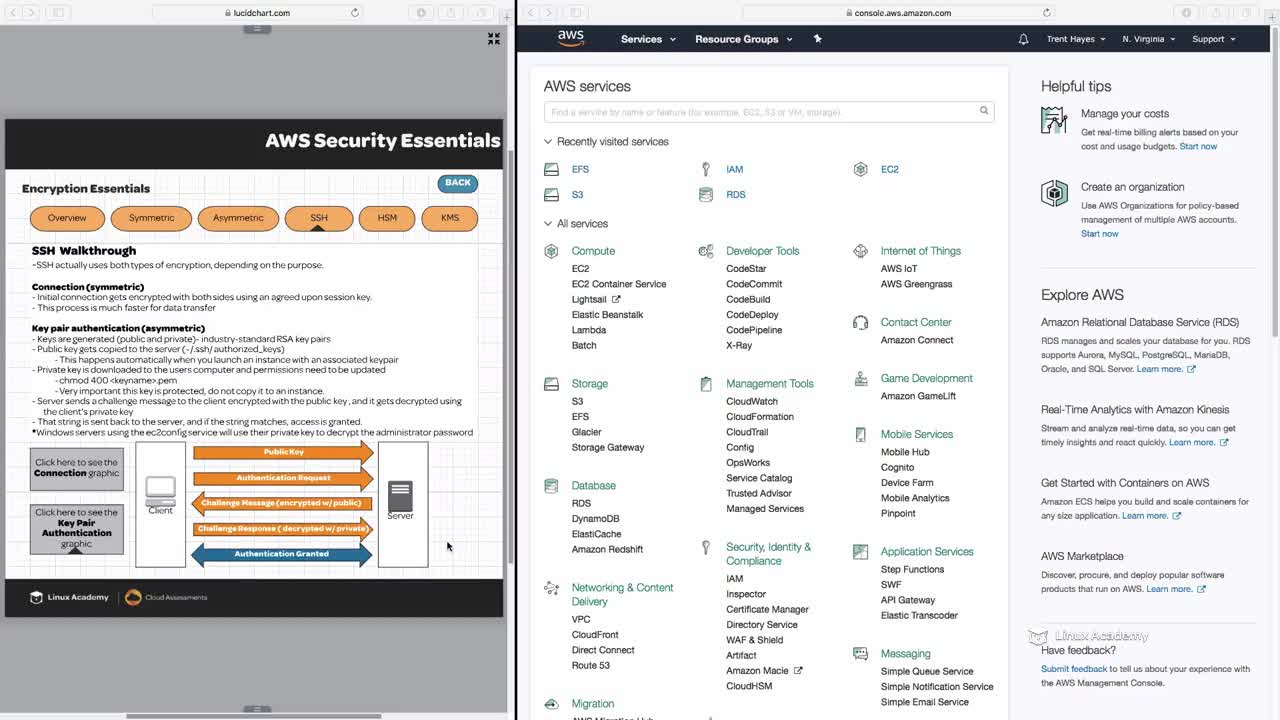The image size is (1280, 720).
Task: Open the HSM tab
Action: [x=387, y=218]
